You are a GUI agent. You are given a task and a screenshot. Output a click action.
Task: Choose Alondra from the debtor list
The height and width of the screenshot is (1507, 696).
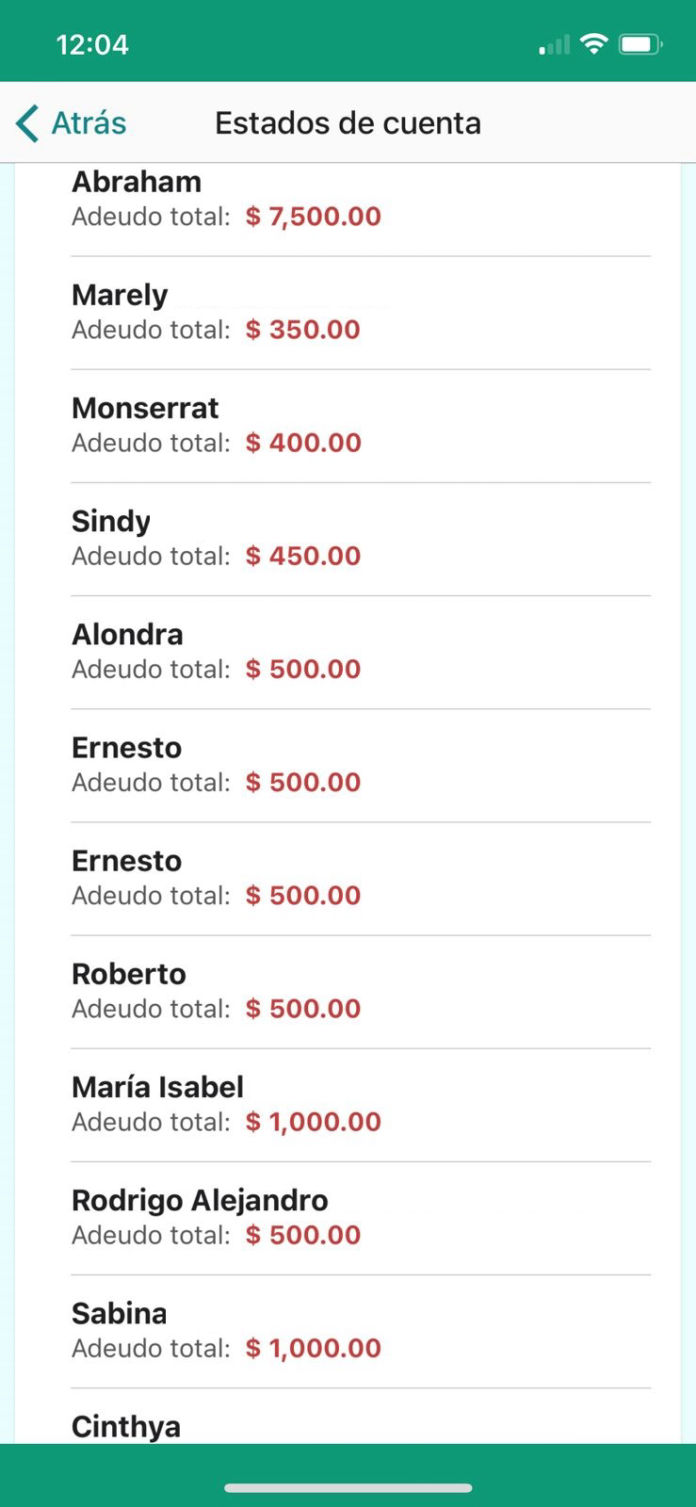(x=127, y=634)
